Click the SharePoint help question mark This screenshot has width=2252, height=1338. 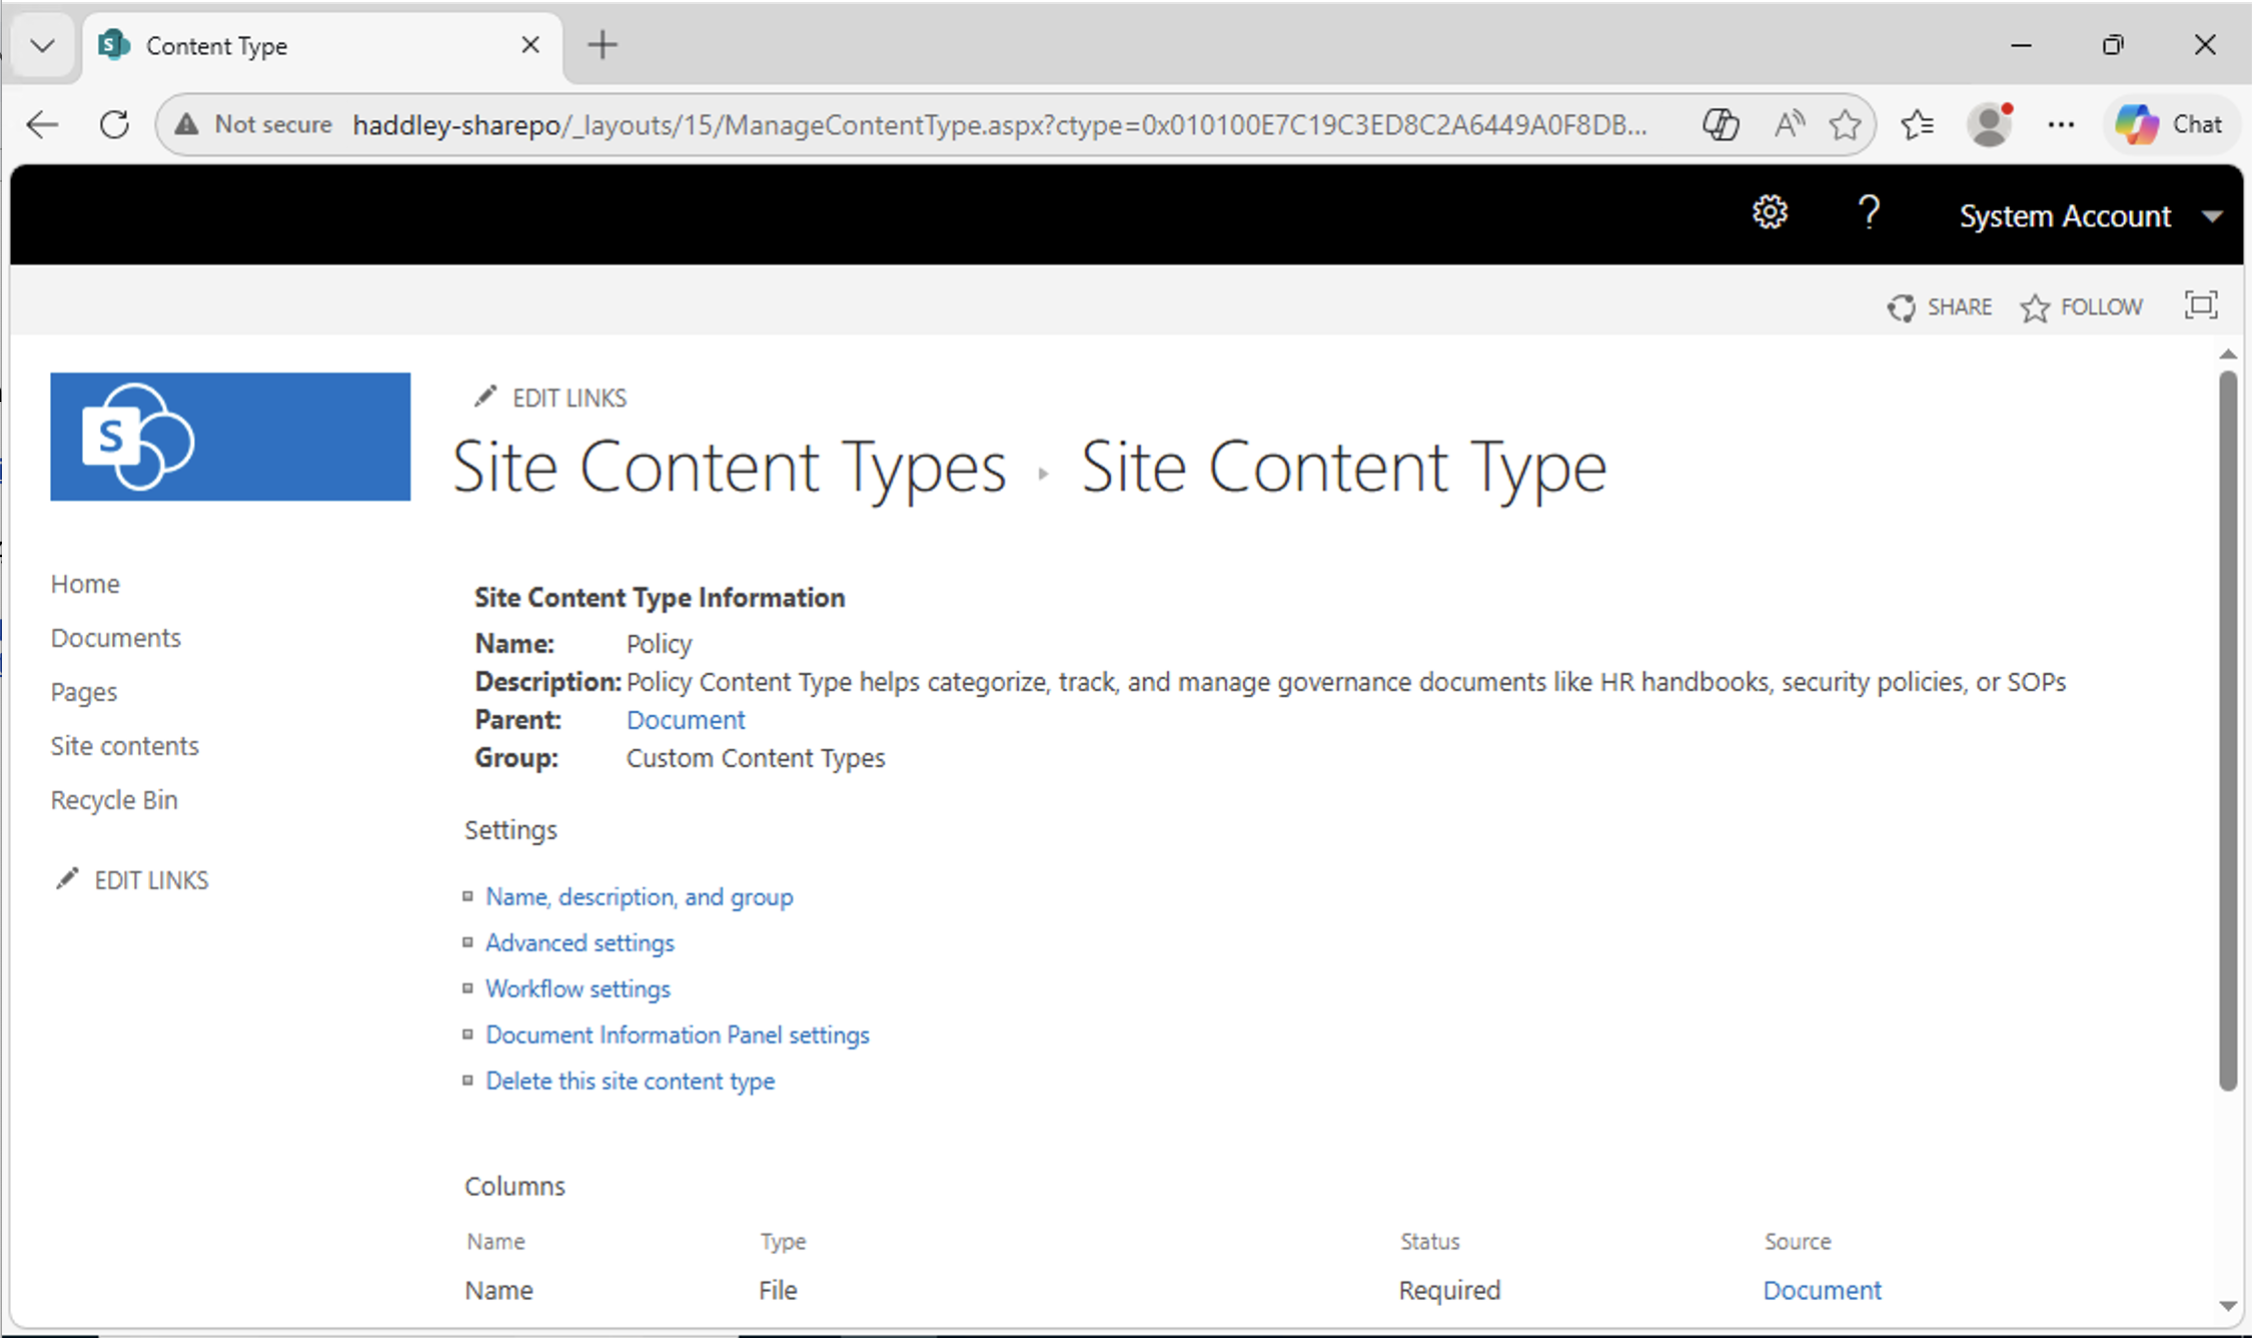tap(1868, 213)
